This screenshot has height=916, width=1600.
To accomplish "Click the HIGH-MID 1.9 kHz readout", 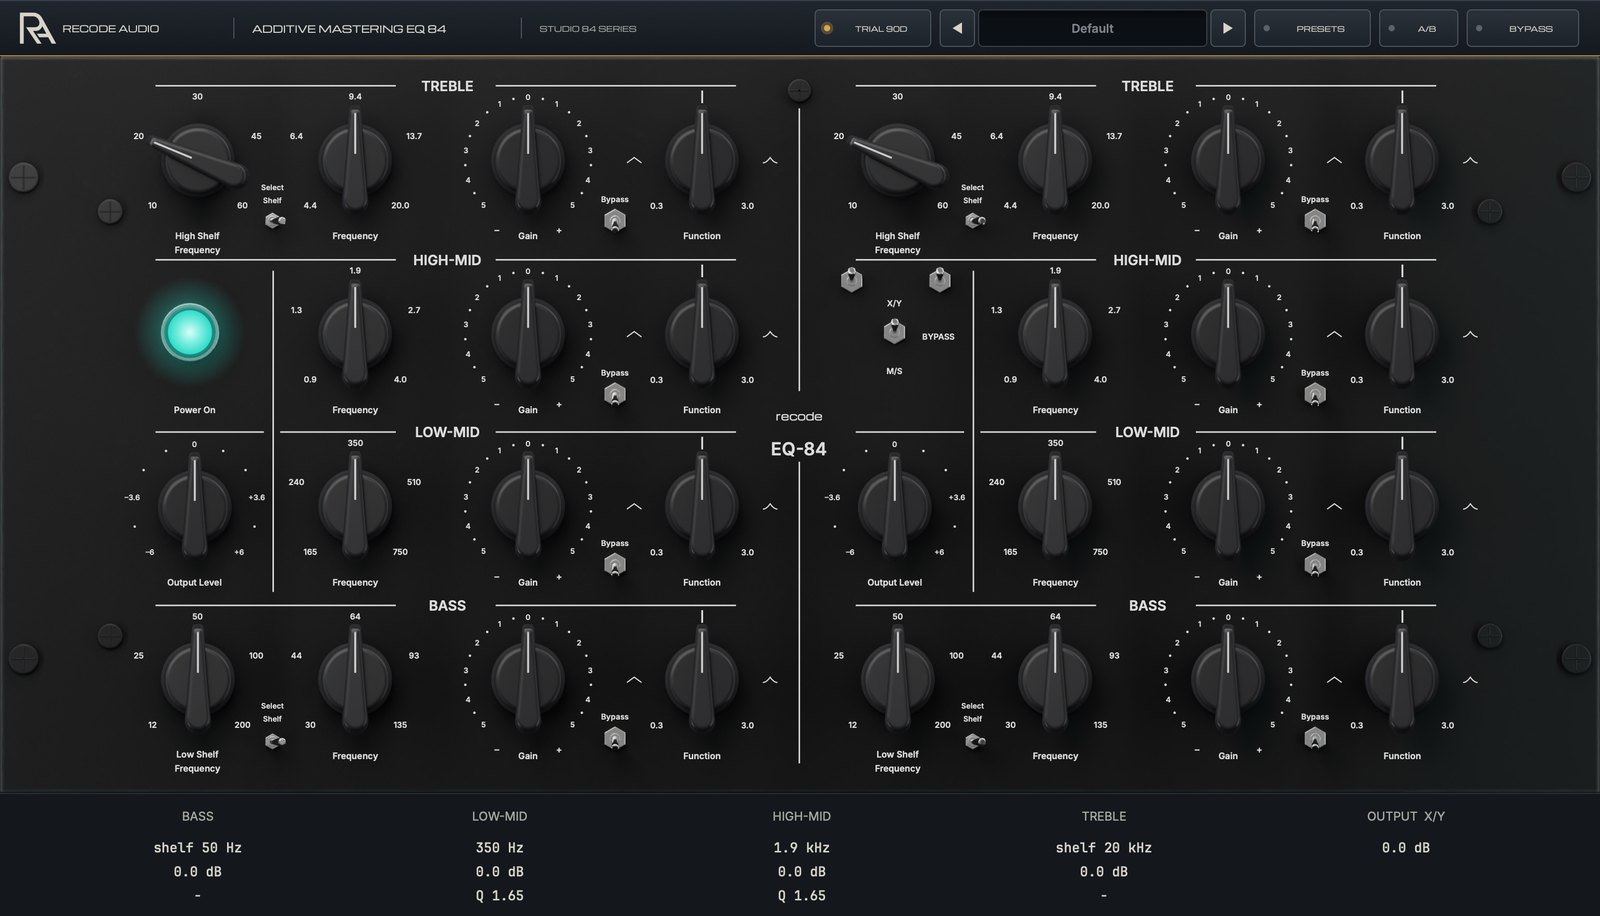I will [x=801, y=847].
